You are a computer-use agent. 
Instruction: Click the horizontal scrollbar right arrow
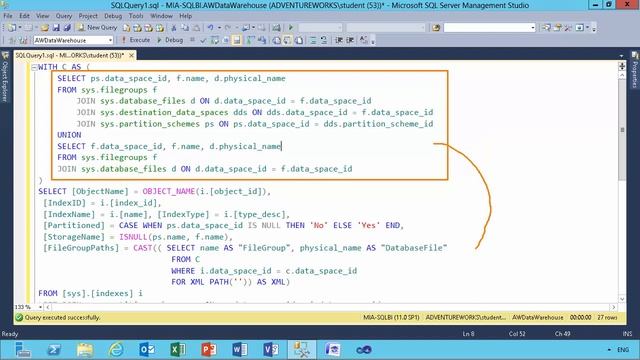click(x=613, y=307)
